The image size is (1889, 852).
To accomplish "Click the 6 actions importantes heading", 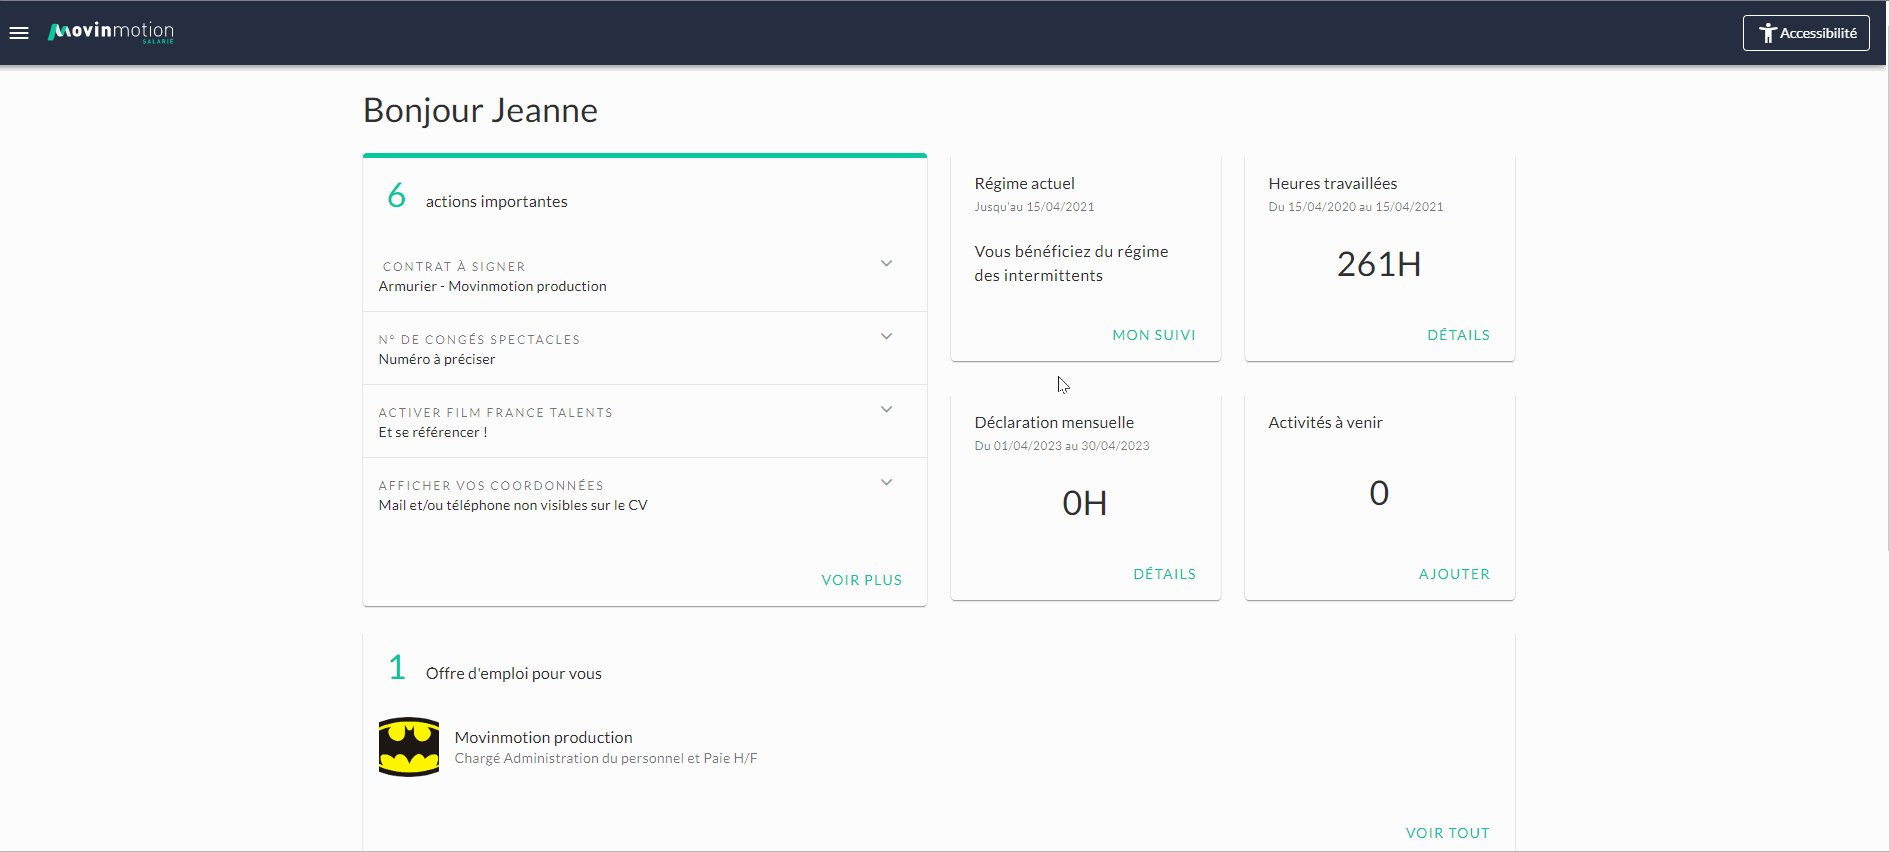I will 477,198.
